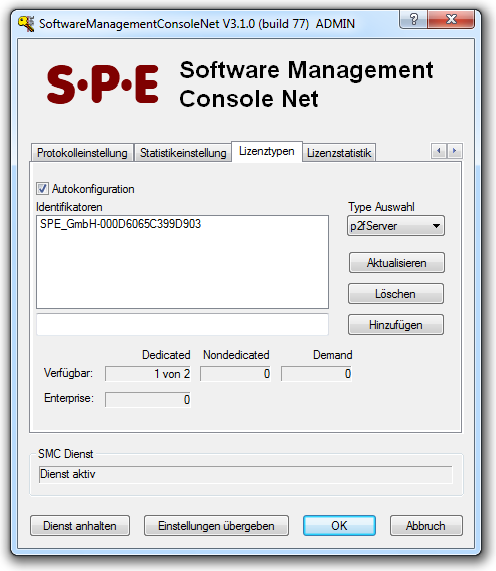Switch to the Protokolleinstellung tab
This screenshot has width=496, height=571.
coord(82,153)
